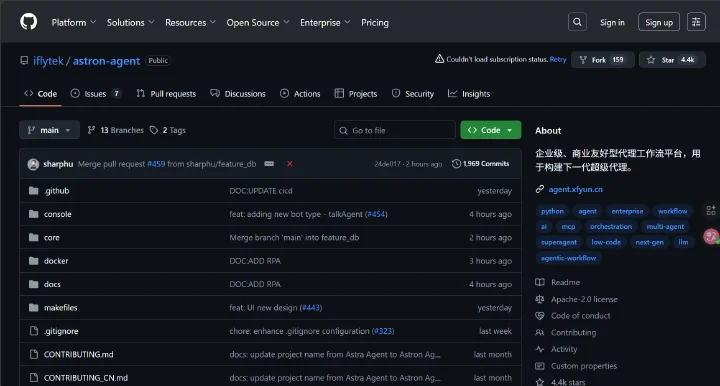Open the Apache-2.0 license link
The image size is (720, 386).
point(584,299)
